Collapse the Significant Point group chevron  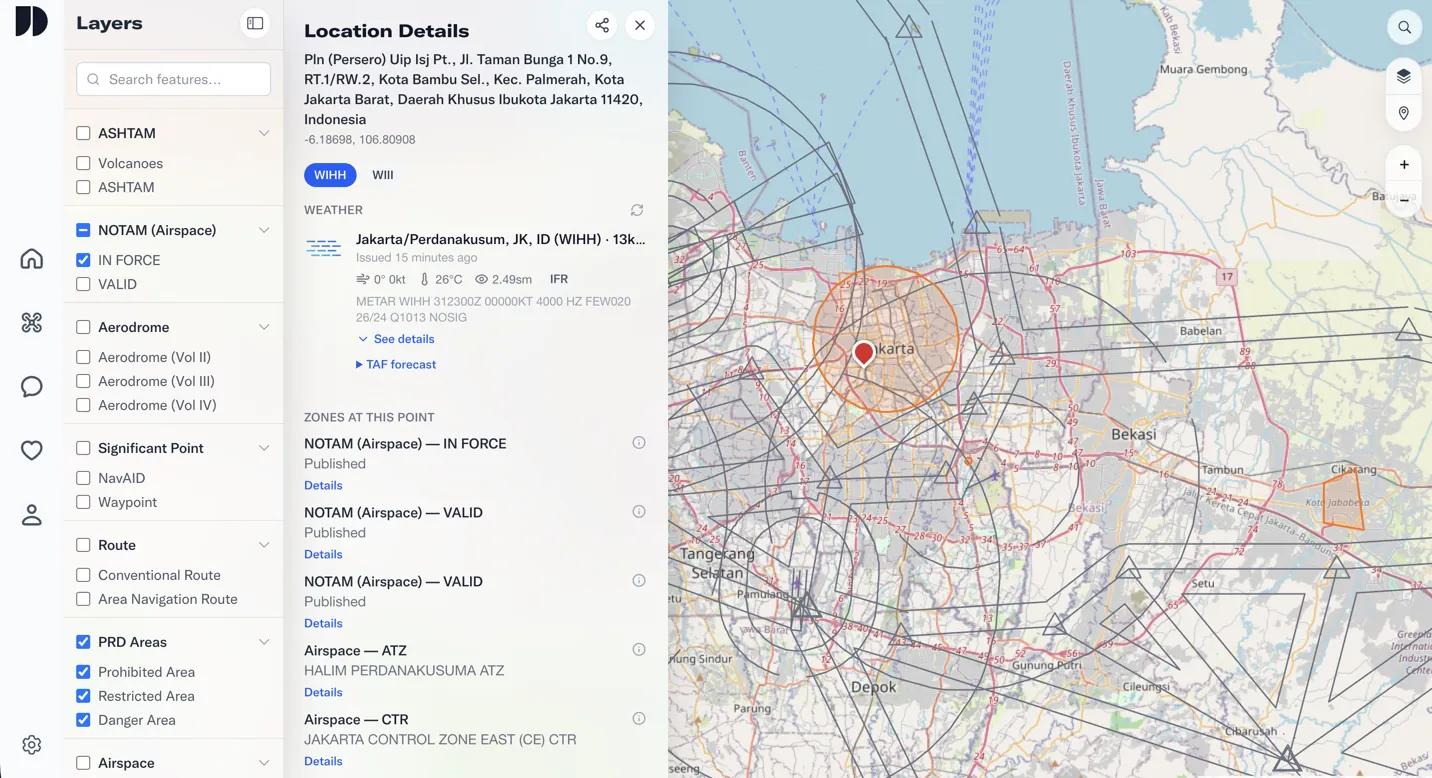coord(264,448)
